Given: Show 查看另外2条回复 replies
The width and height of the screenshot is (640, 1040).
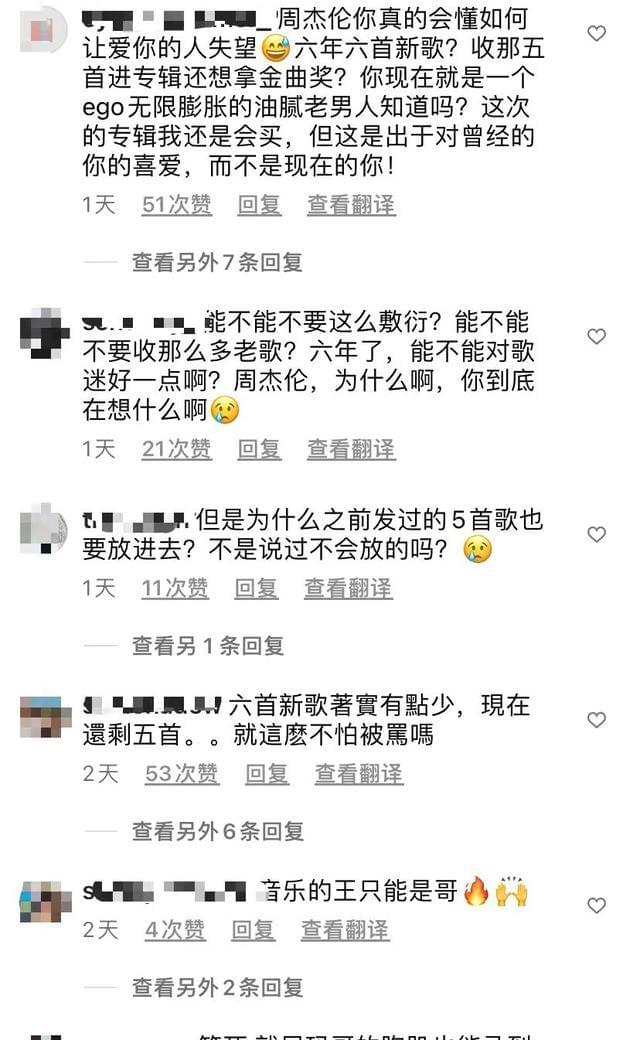Looking at the screenshot, I should 218,988.
